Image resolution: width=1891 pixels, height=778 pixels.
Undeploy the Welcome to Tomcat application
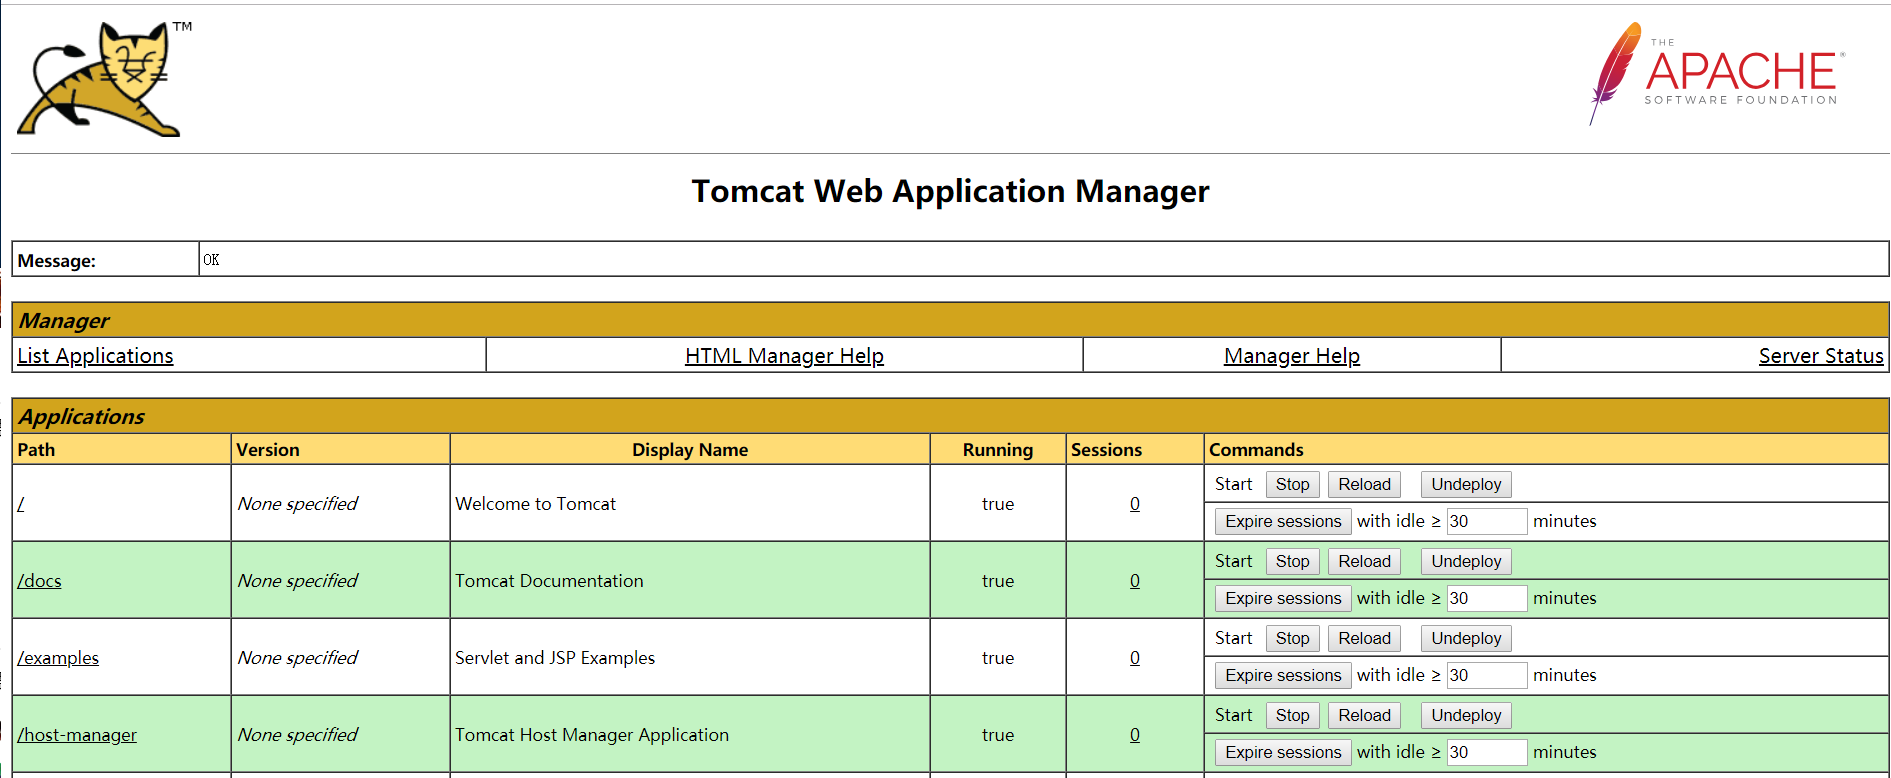tap(1466, 484)
